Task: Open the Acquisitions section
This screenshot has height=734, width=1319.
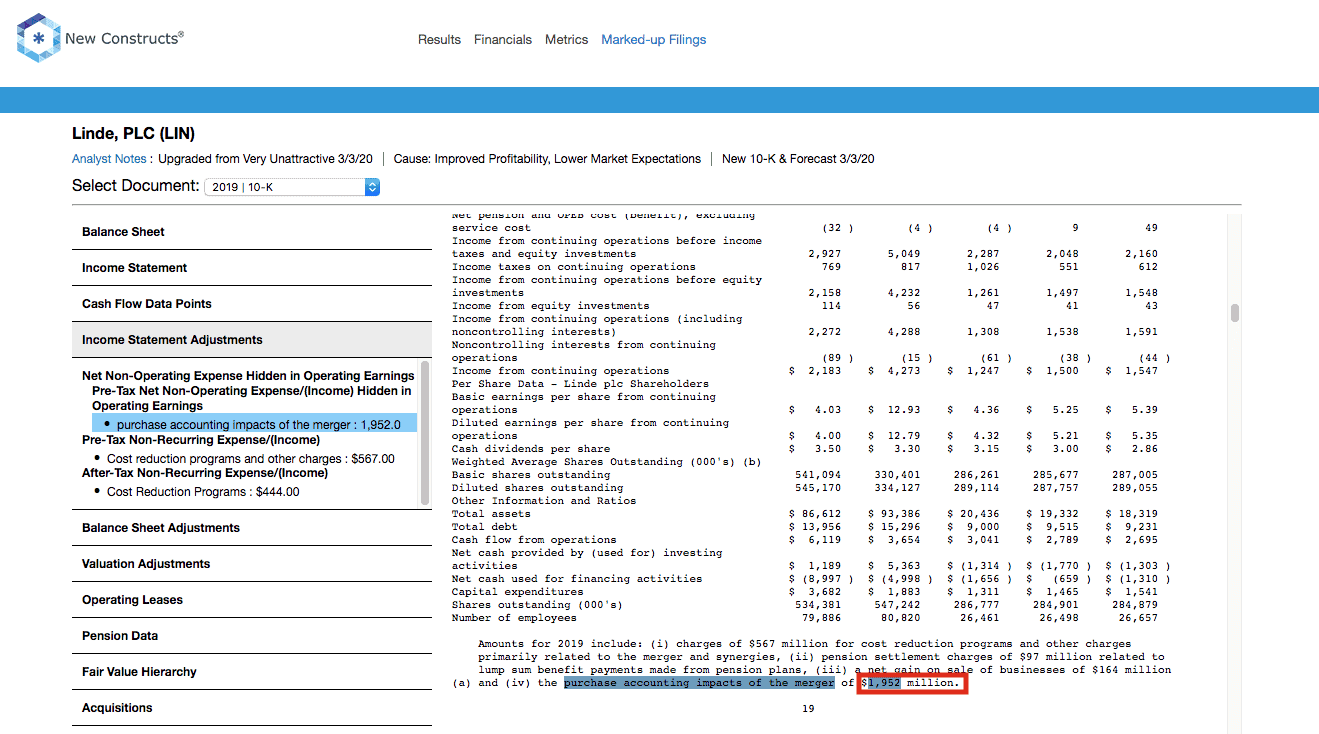Action: coord(252,708)
